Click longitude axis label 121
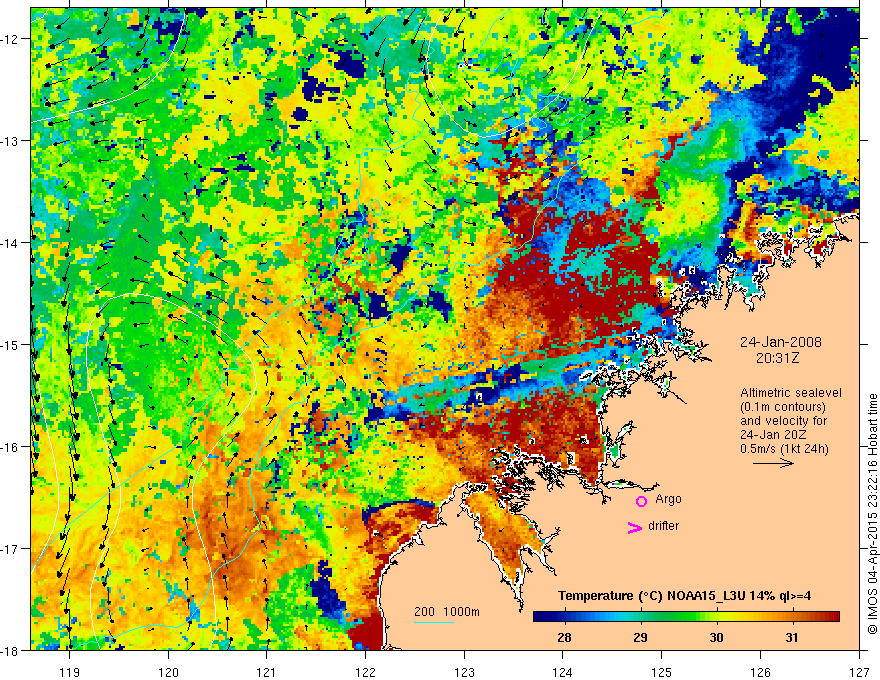This screenshot has width=880, height=680. 267,672
